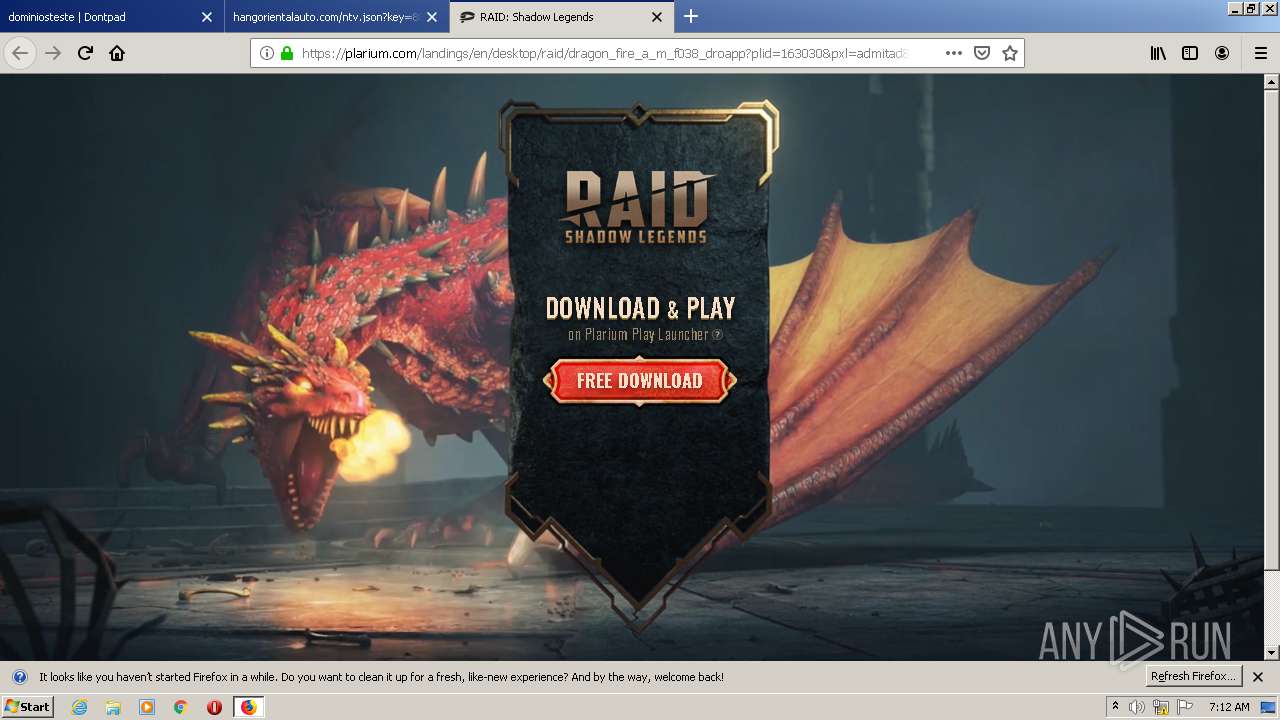The image size is (1280, 720).
Task: Bookmark this page with the star
Action: click(x=1010, y=53)
